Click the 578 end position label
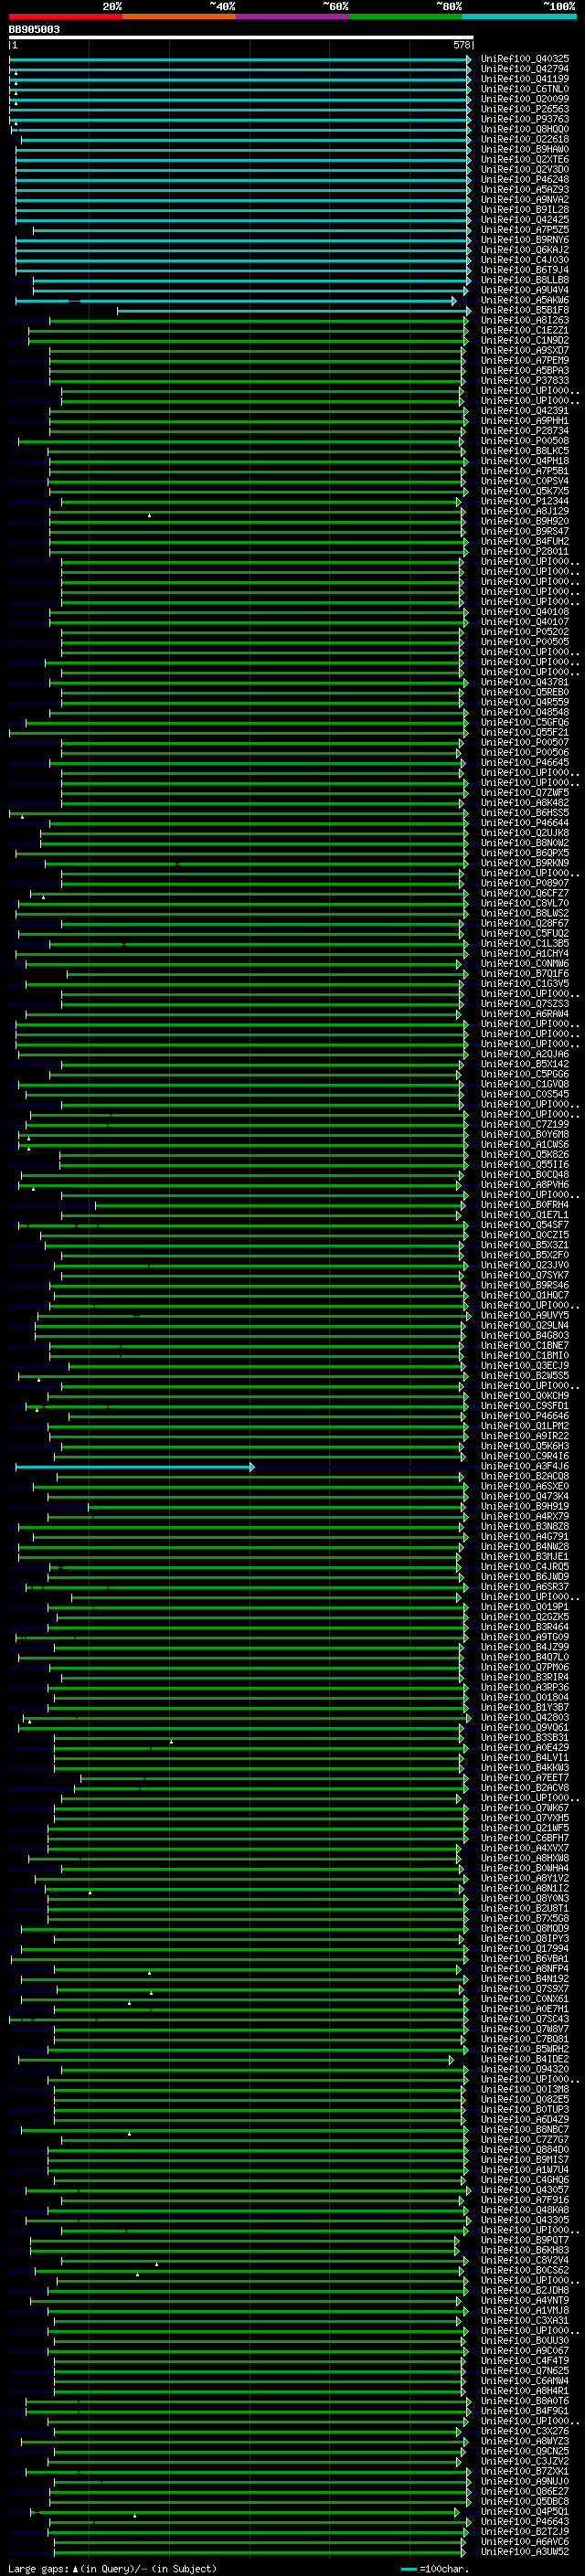The height and width of the screenshot is (2576, 585). [461, 45]
